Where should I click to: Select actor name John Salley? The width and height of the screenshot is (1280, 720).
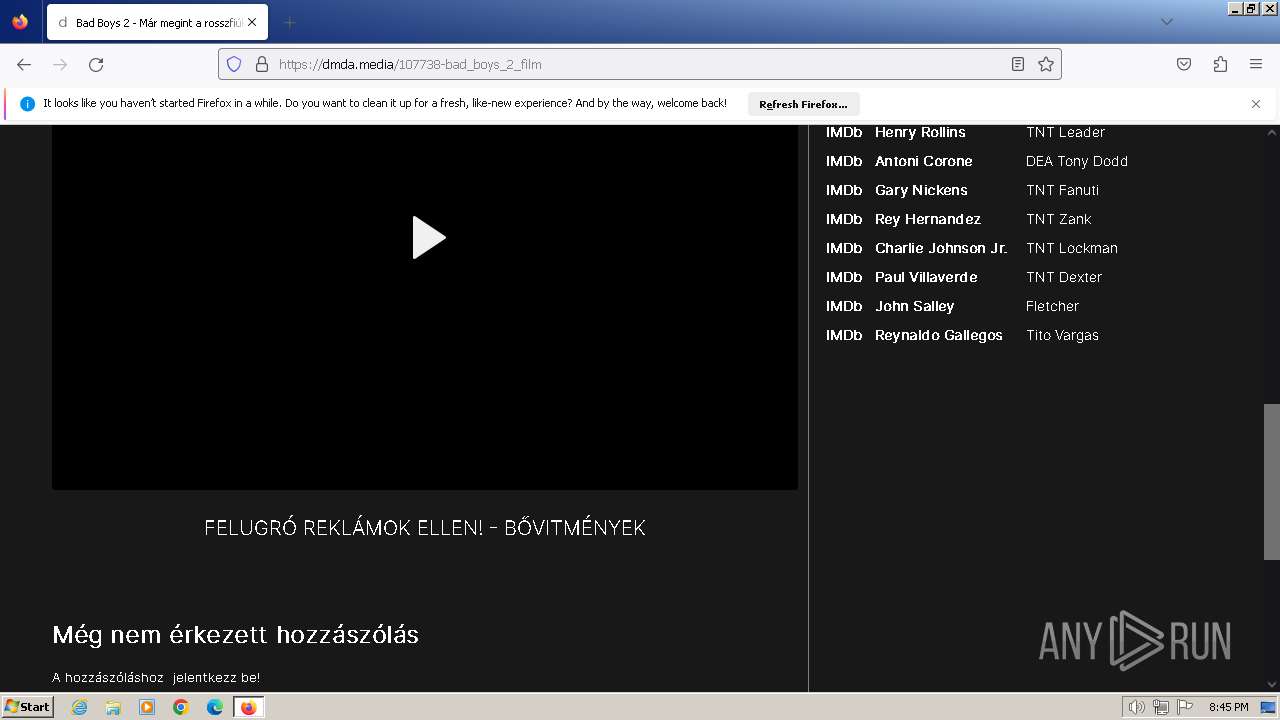[915, 306]
